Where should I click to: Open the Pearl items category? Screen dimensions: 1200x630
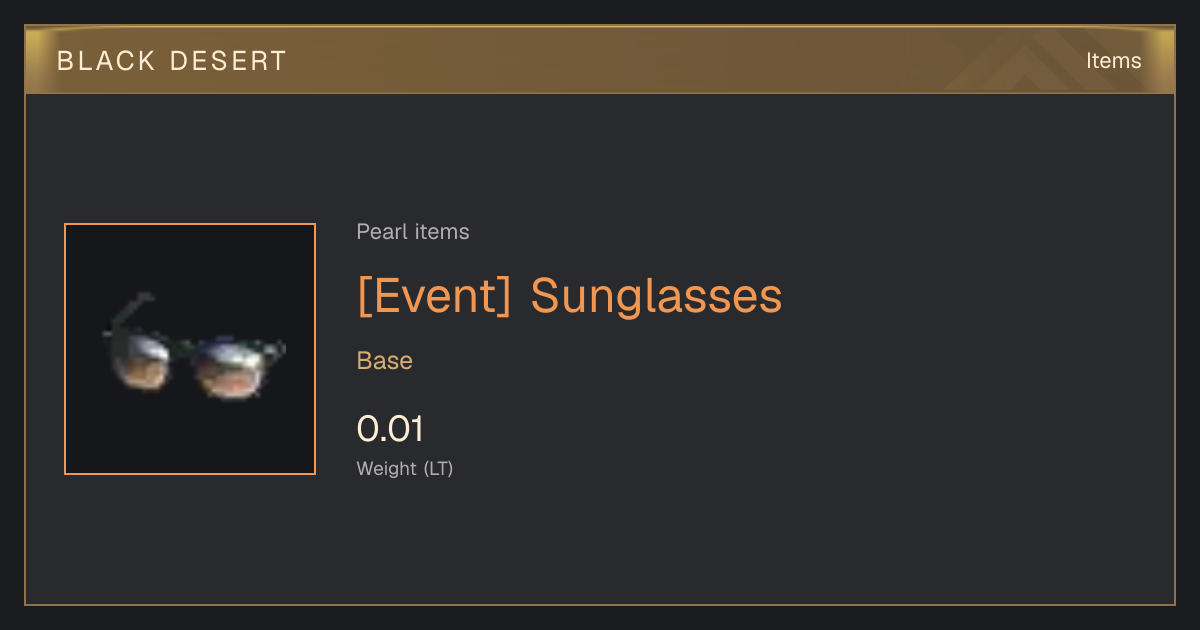coord(413,232)
